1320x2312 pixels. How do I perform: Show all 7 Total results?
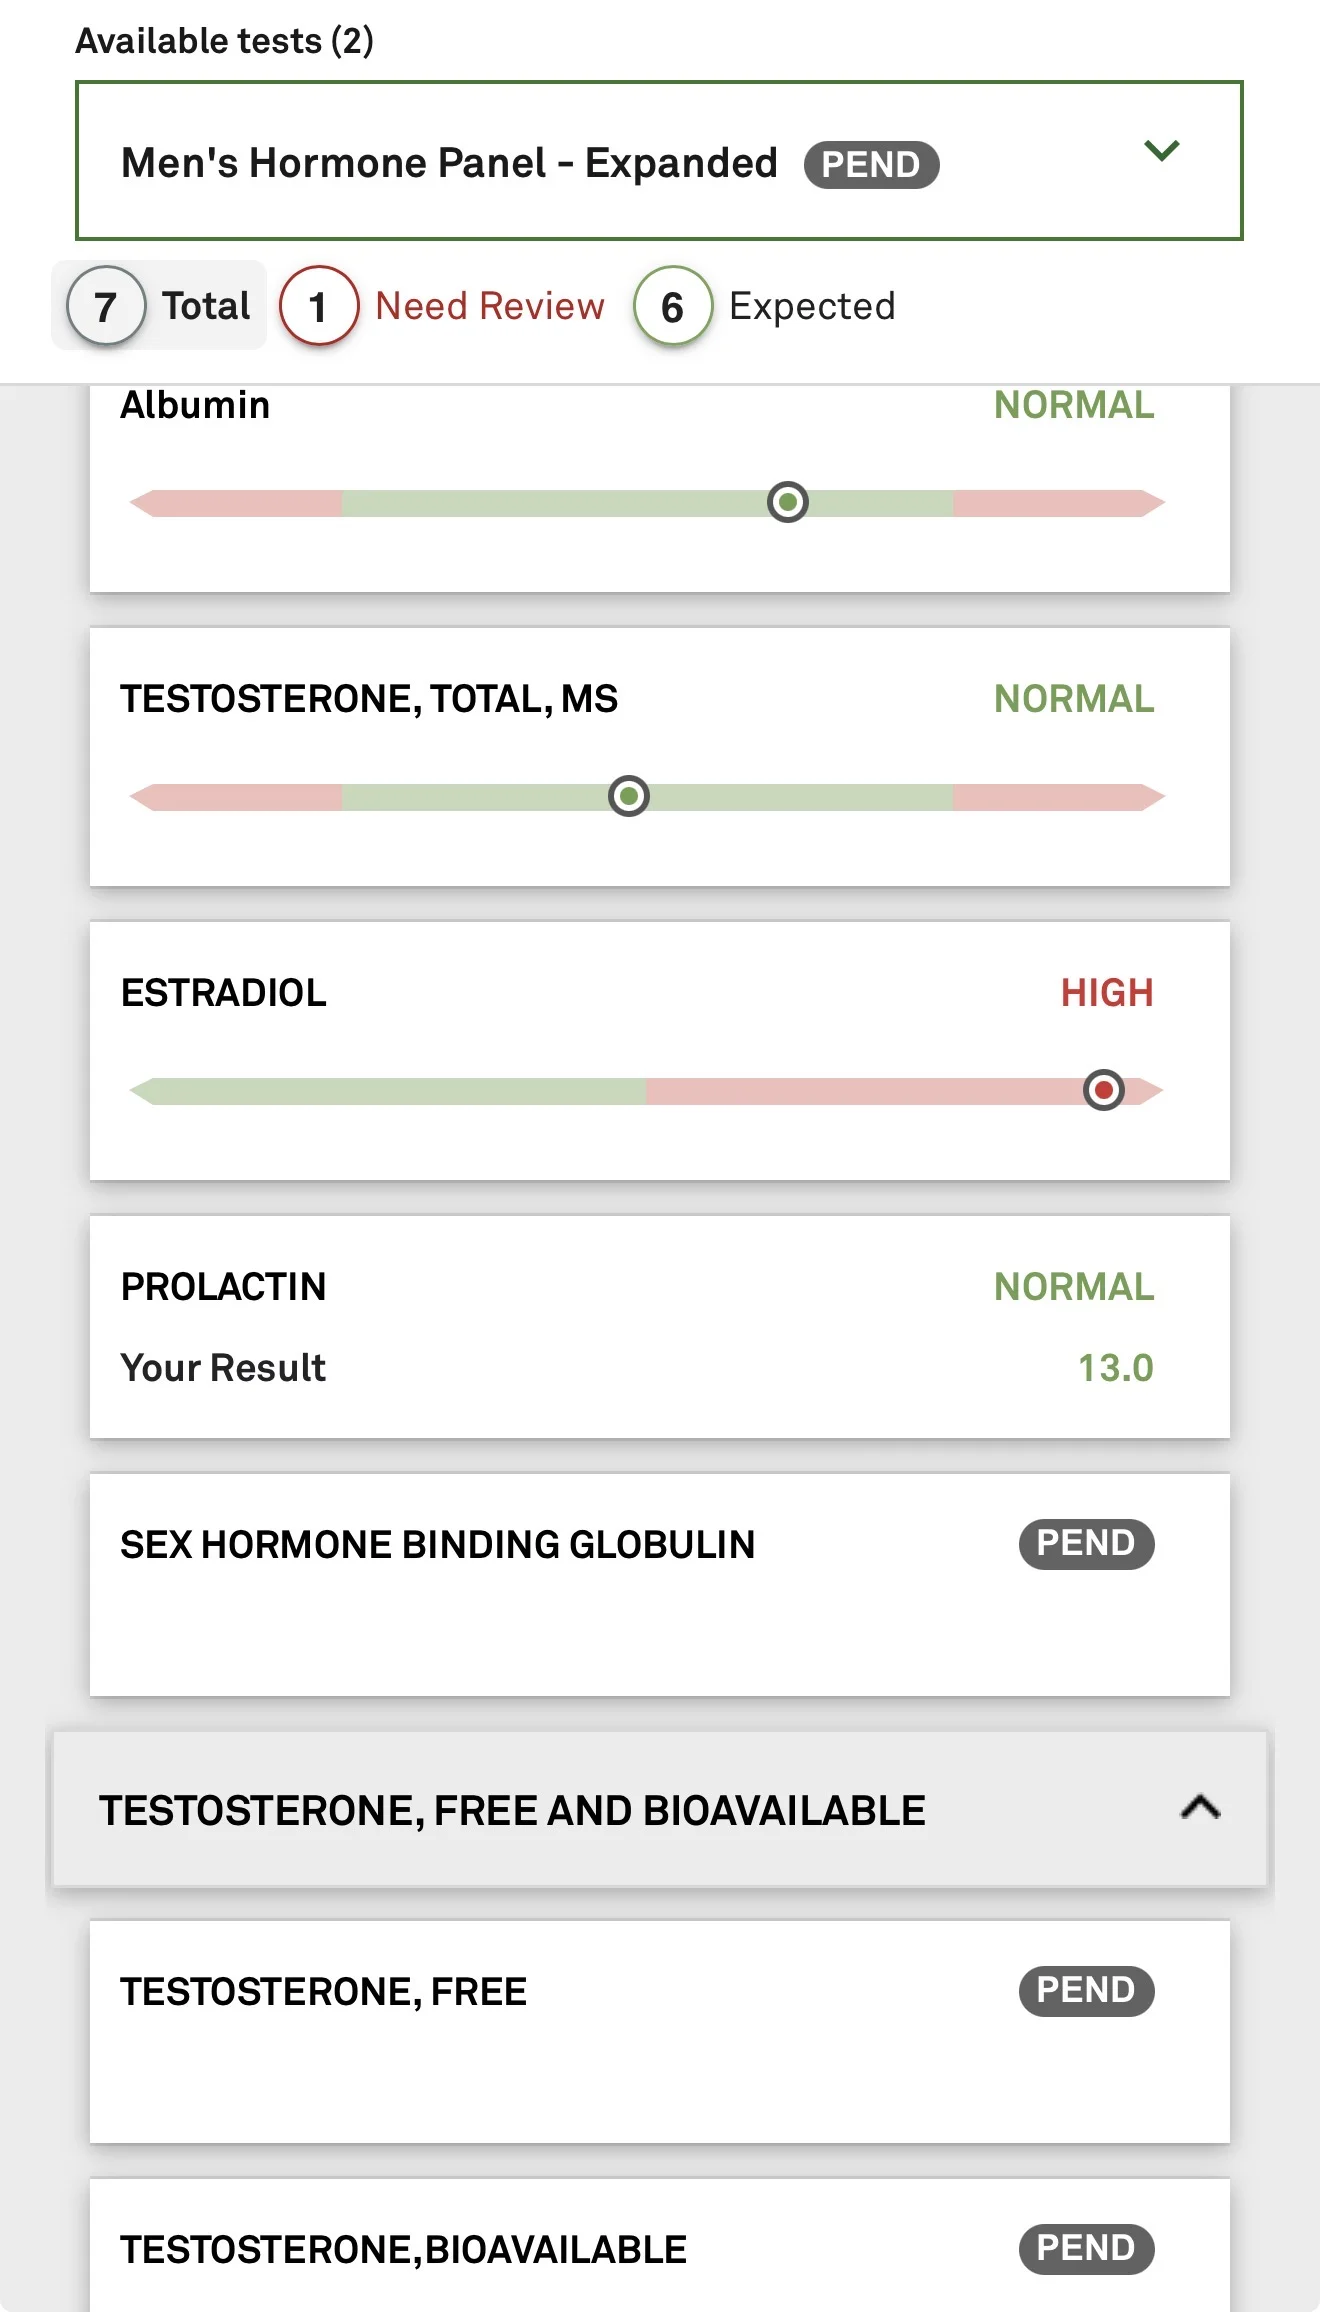click(x=159, y=306)
